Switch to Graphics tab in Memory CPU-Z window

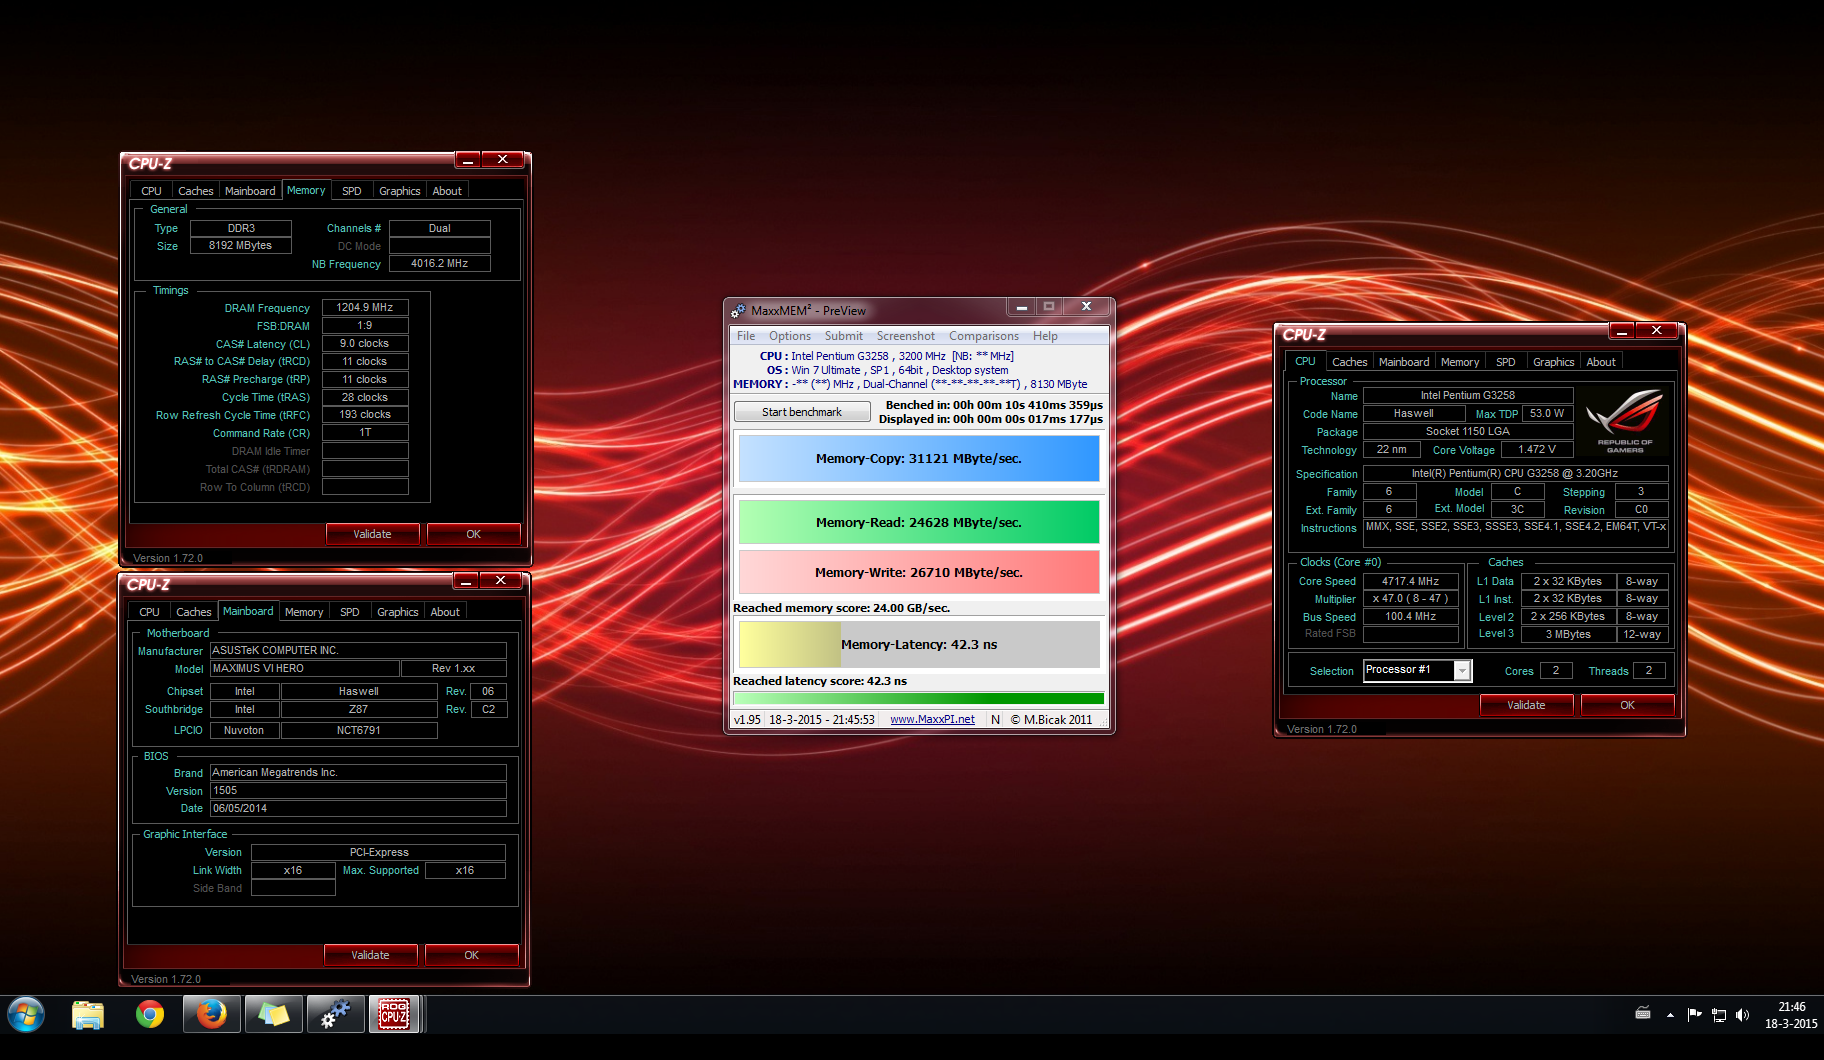point(400,191)
